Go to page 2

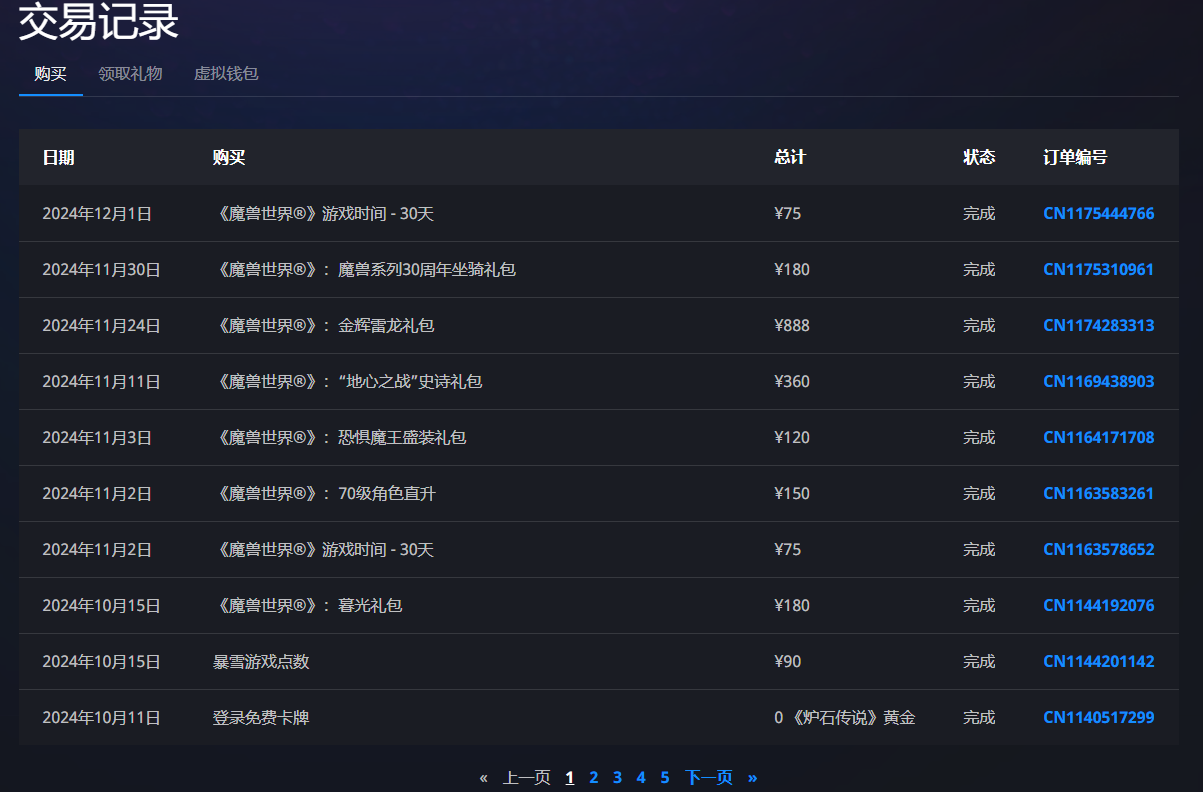coord(594,778)
